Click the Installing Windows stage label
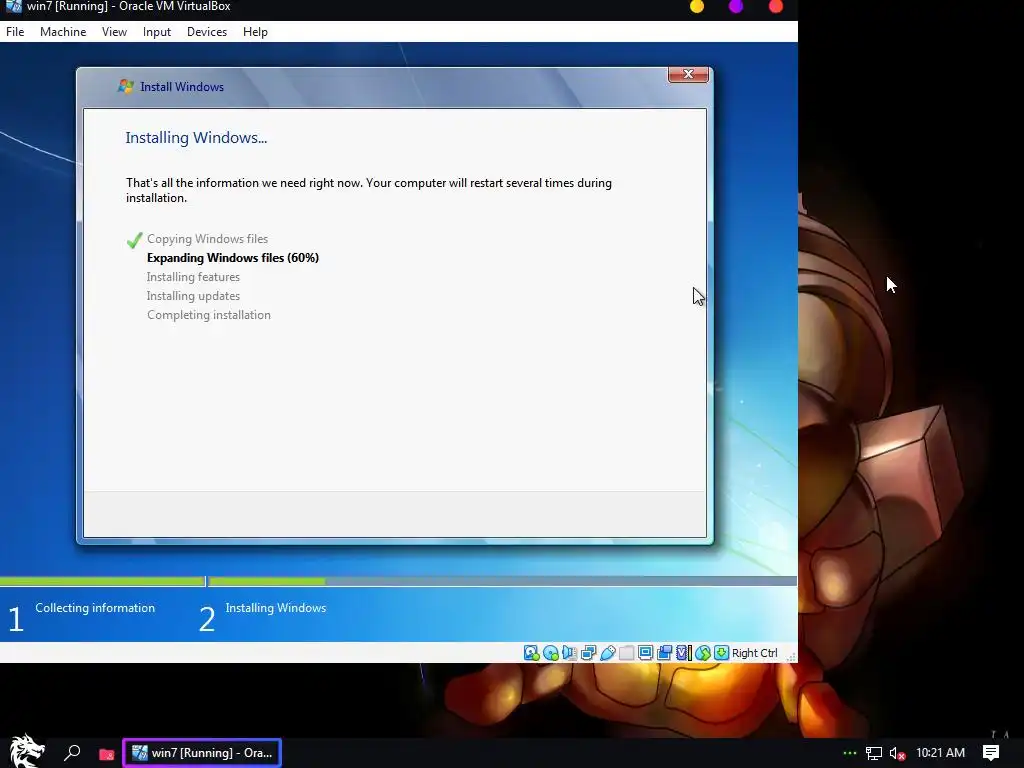Viewport: 1024px width, 768px height. [x=276, y=608]
